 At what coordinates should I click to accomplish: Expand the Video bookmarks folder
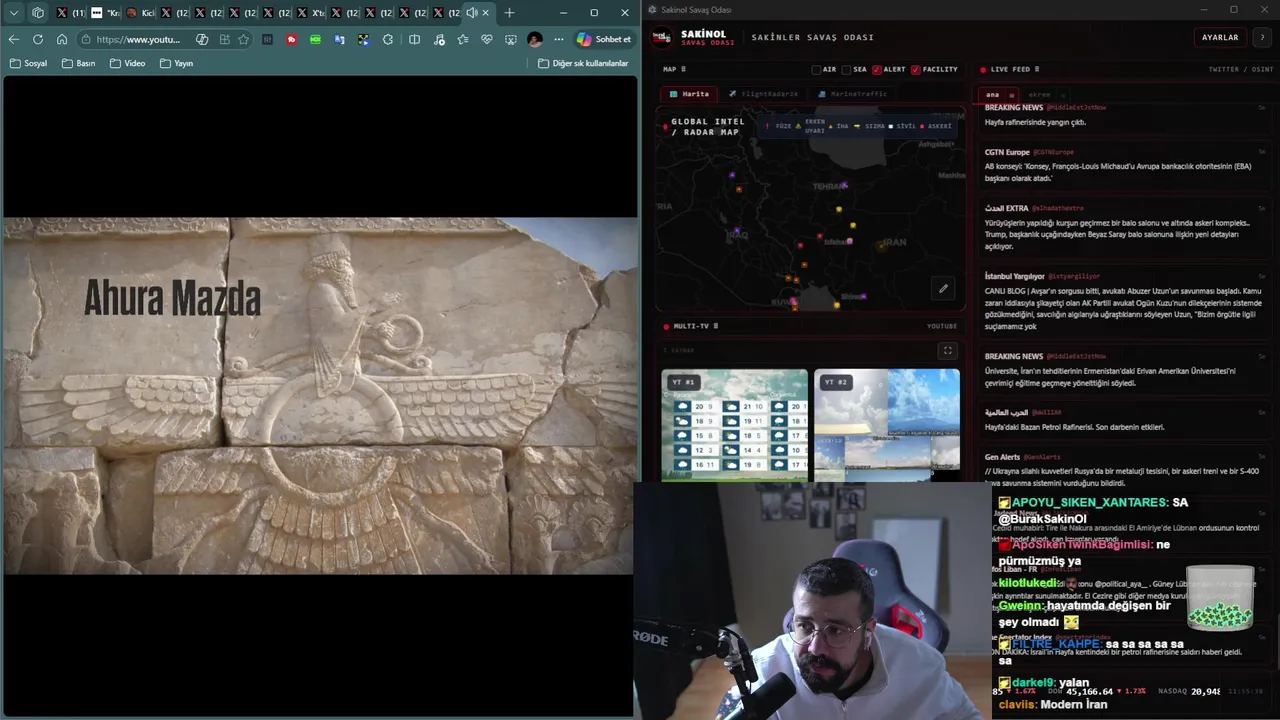(x=127, y=63)
